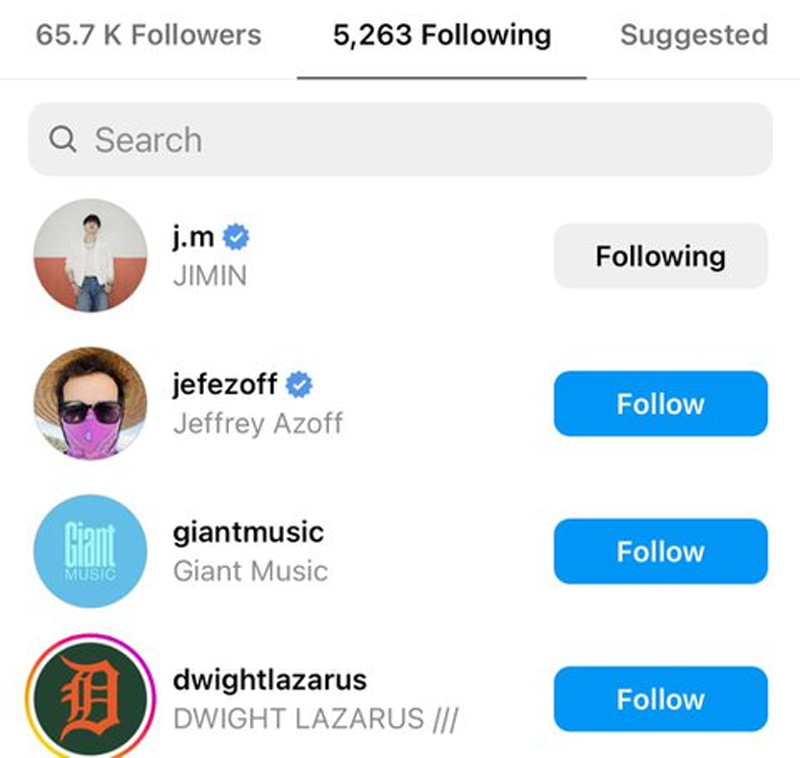
Task: Open the Suggested tab
Action: point(694,36)
